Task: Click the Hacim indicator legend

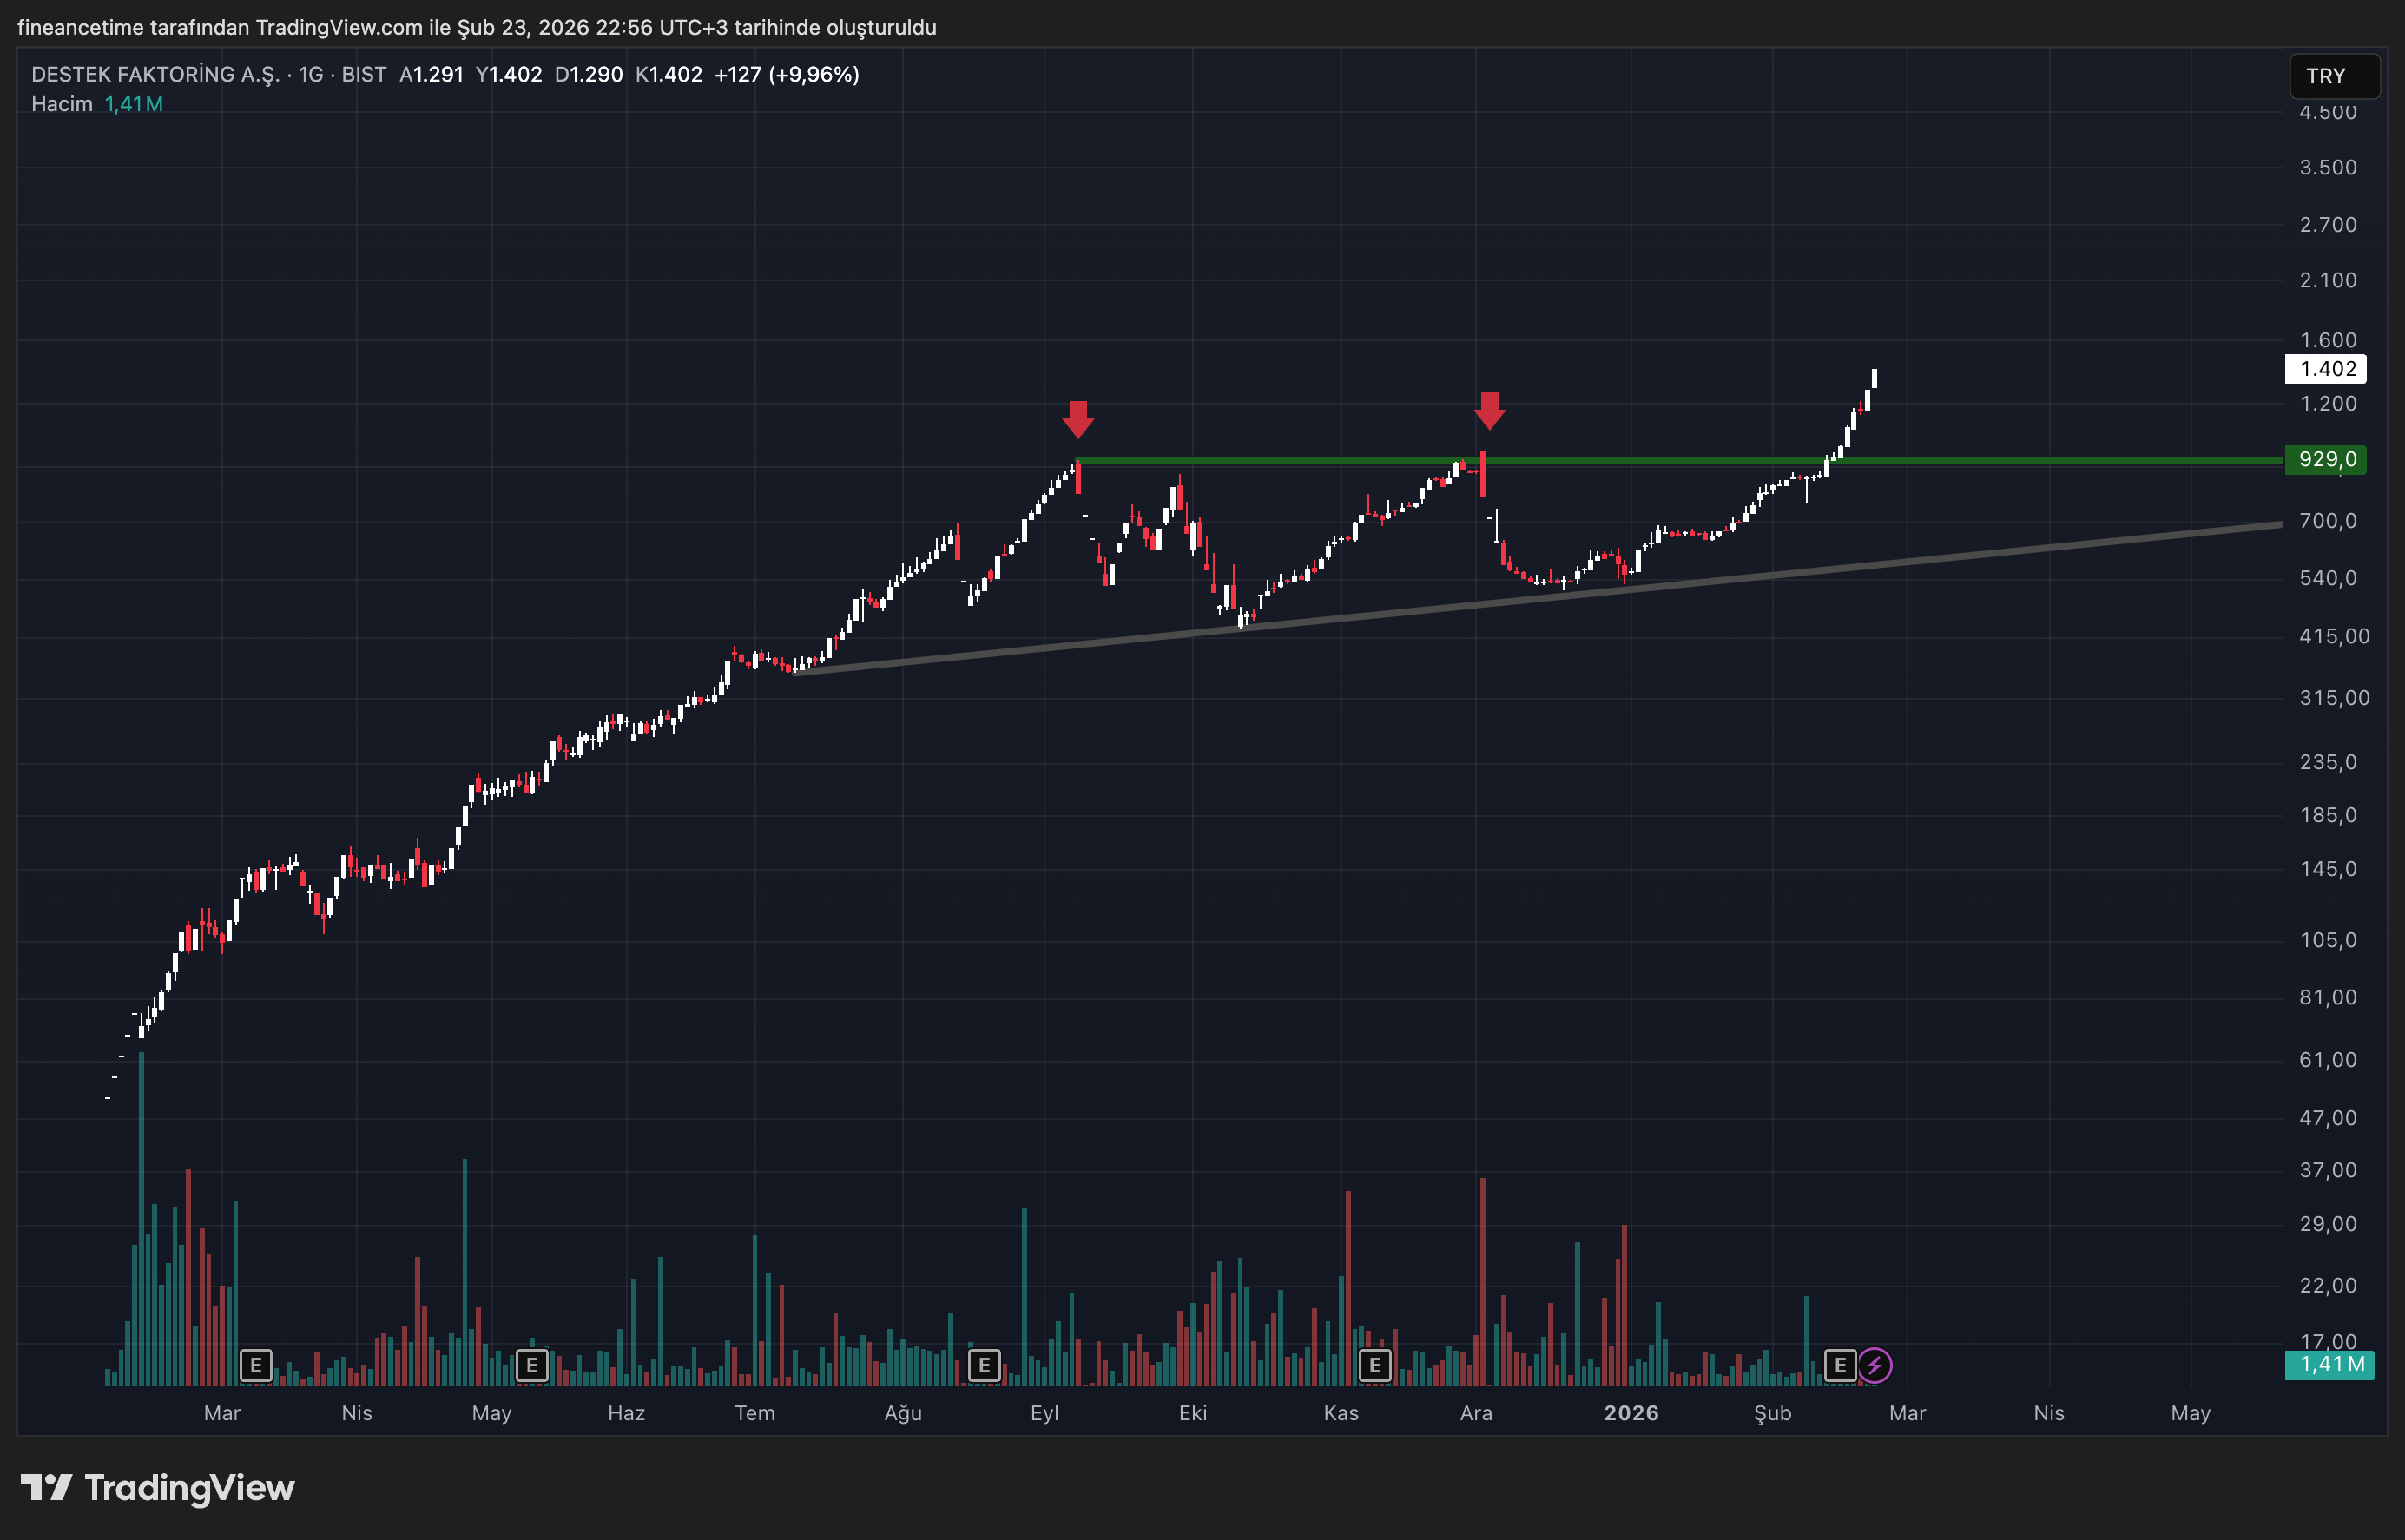Action: tap(62, 104)
